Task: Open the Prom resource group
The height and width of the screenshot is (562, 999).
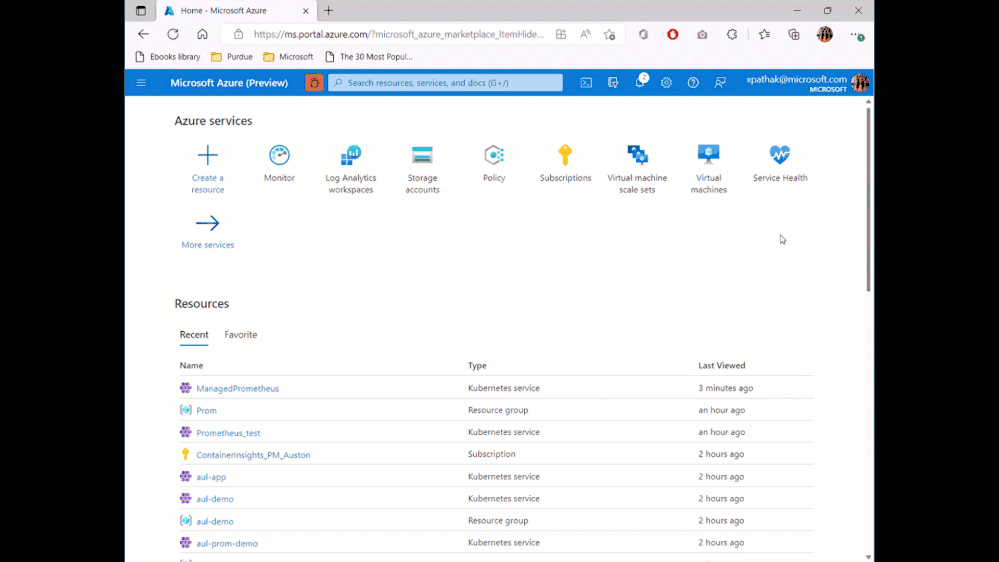Action: (x=206, y=410)
